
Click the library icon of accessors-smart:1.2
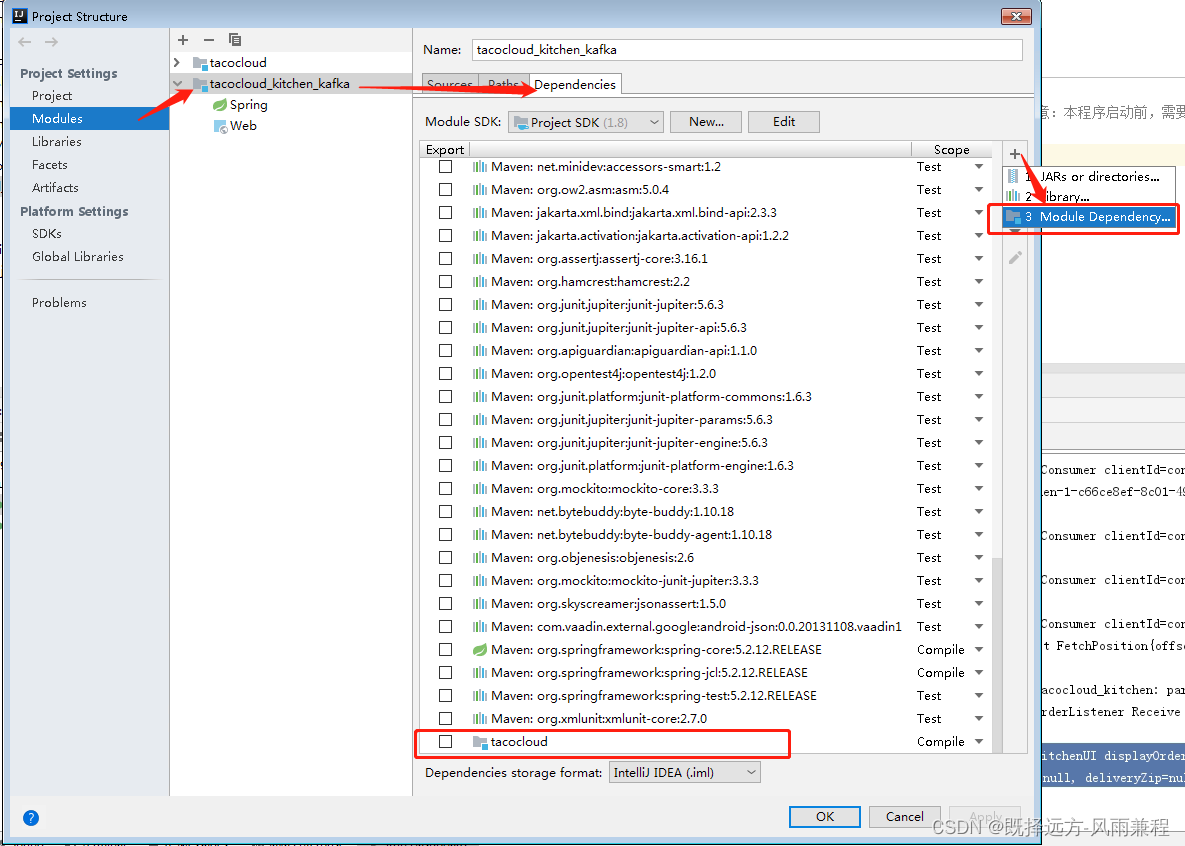click(x=479, y=166)
